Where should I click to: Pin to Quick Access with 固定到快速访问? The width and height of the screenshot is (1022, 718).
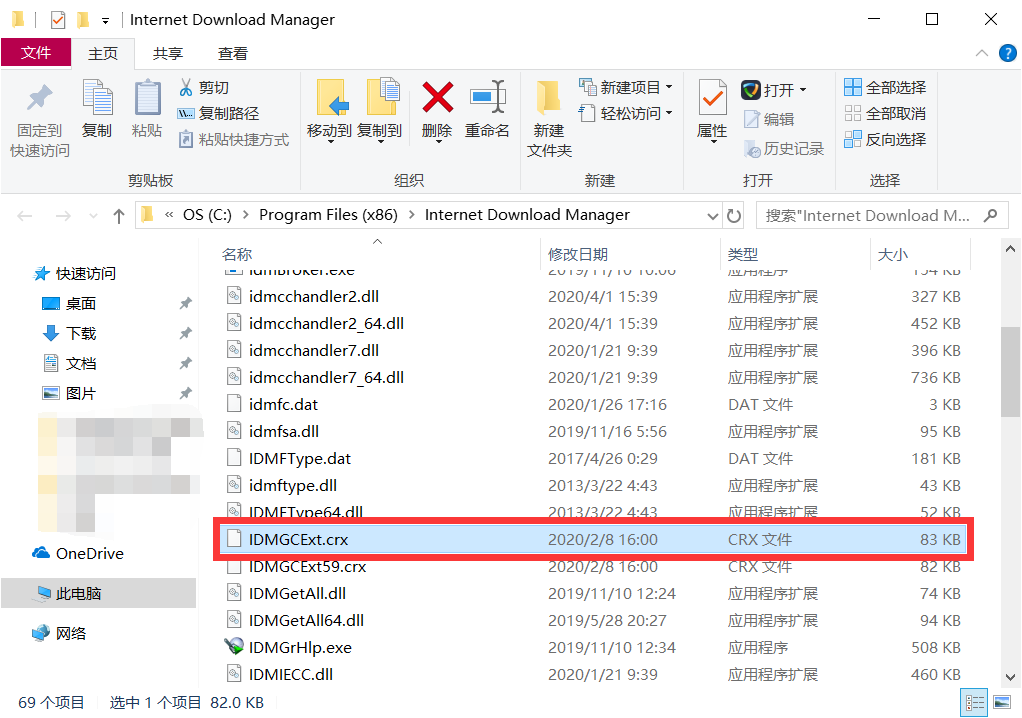[39, 121]
